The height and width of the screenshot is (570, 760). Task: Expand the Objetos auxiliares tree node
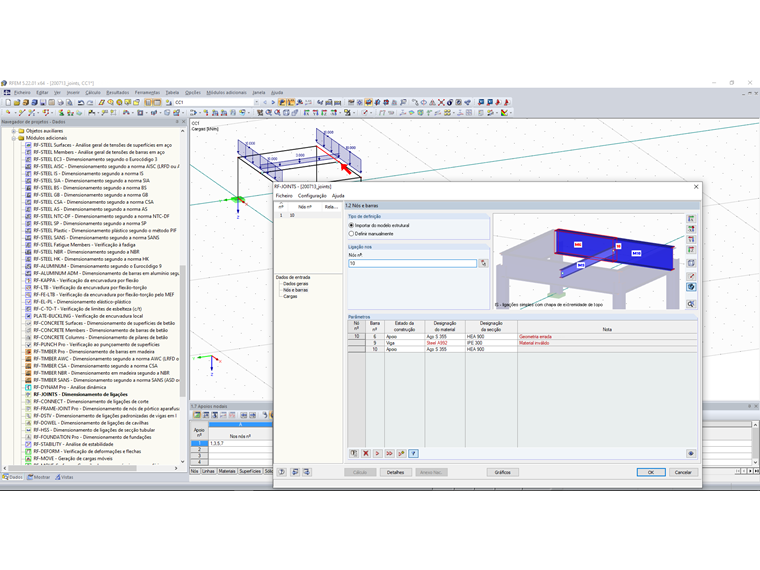point(14,131)
